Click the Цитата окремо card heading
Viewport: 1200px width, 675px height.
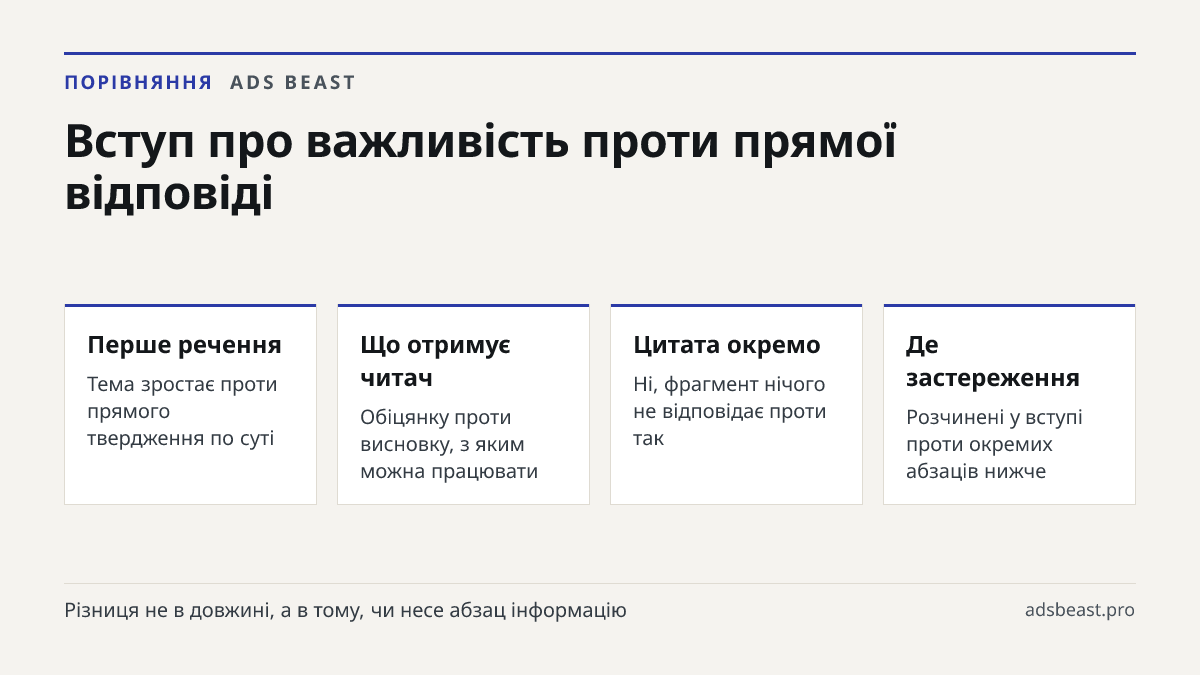tap(727, 345)
